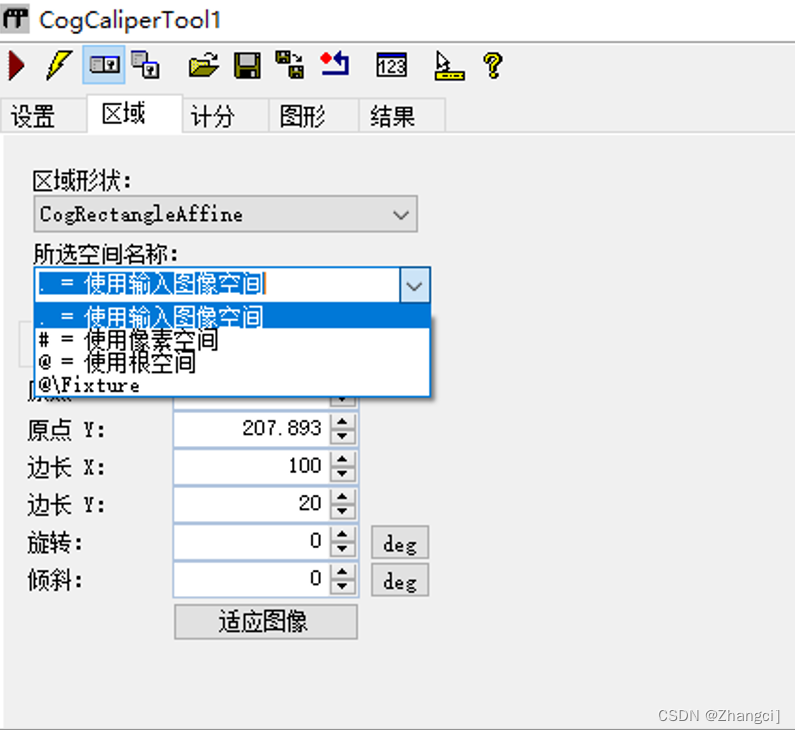Increase 边长 X with up arrow
This screenshot has height=734, width=795.
[x=342, y=459]
